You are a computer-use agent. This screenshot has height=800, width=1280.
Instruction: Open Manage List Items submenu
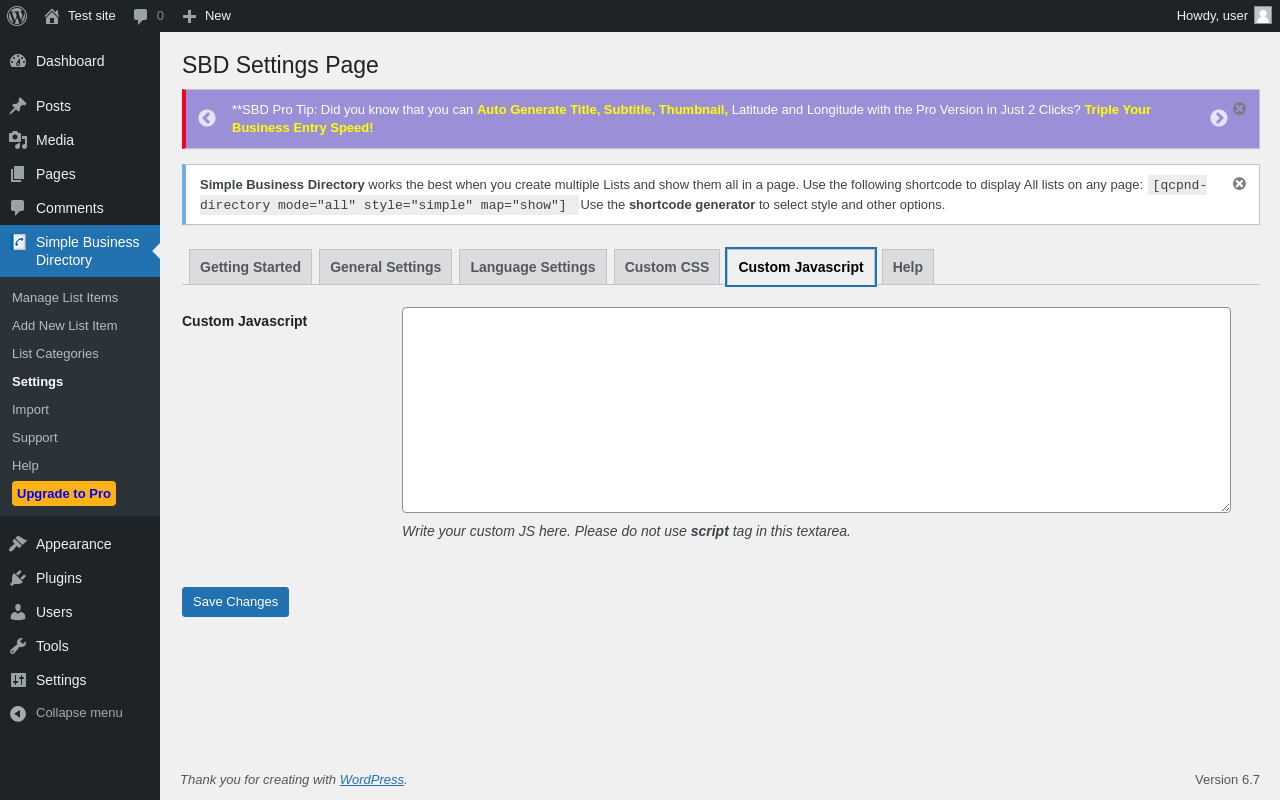pos(65,298)
